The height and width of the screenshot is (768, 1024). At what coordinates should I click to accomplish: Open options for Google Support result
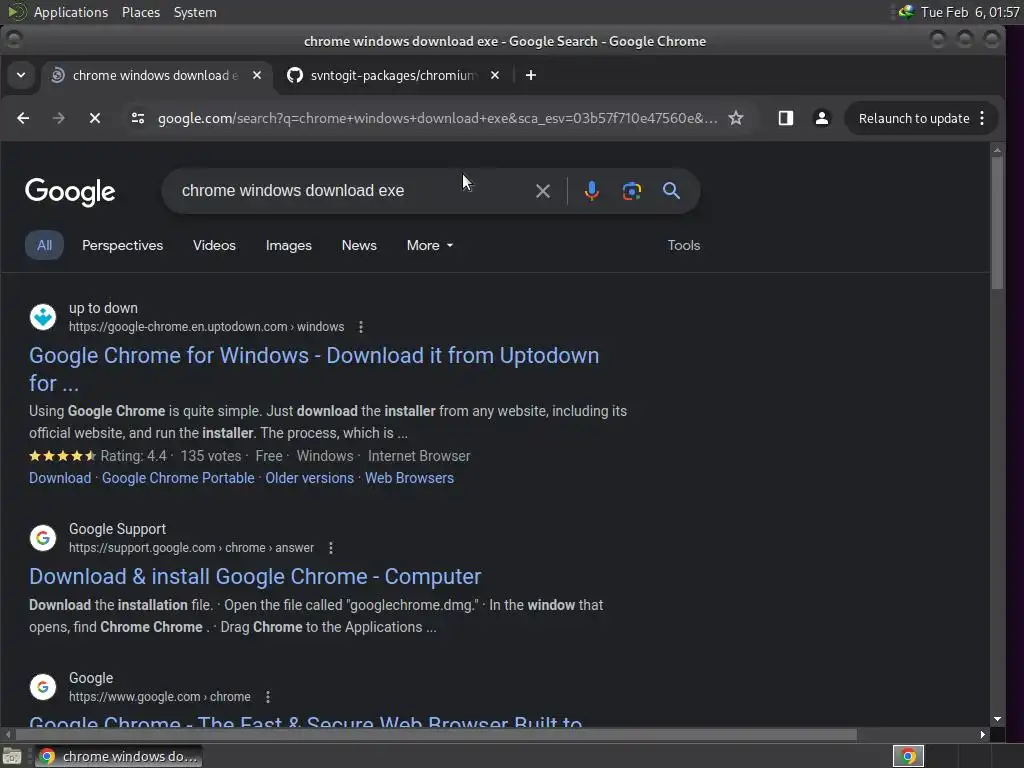tap(331, 548)
